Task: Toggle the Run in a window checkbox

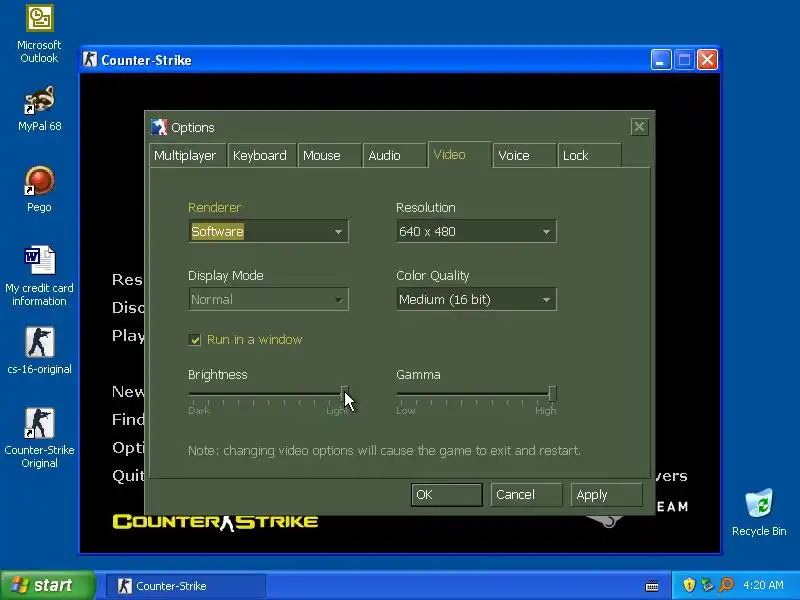Action: pos(195,340)
